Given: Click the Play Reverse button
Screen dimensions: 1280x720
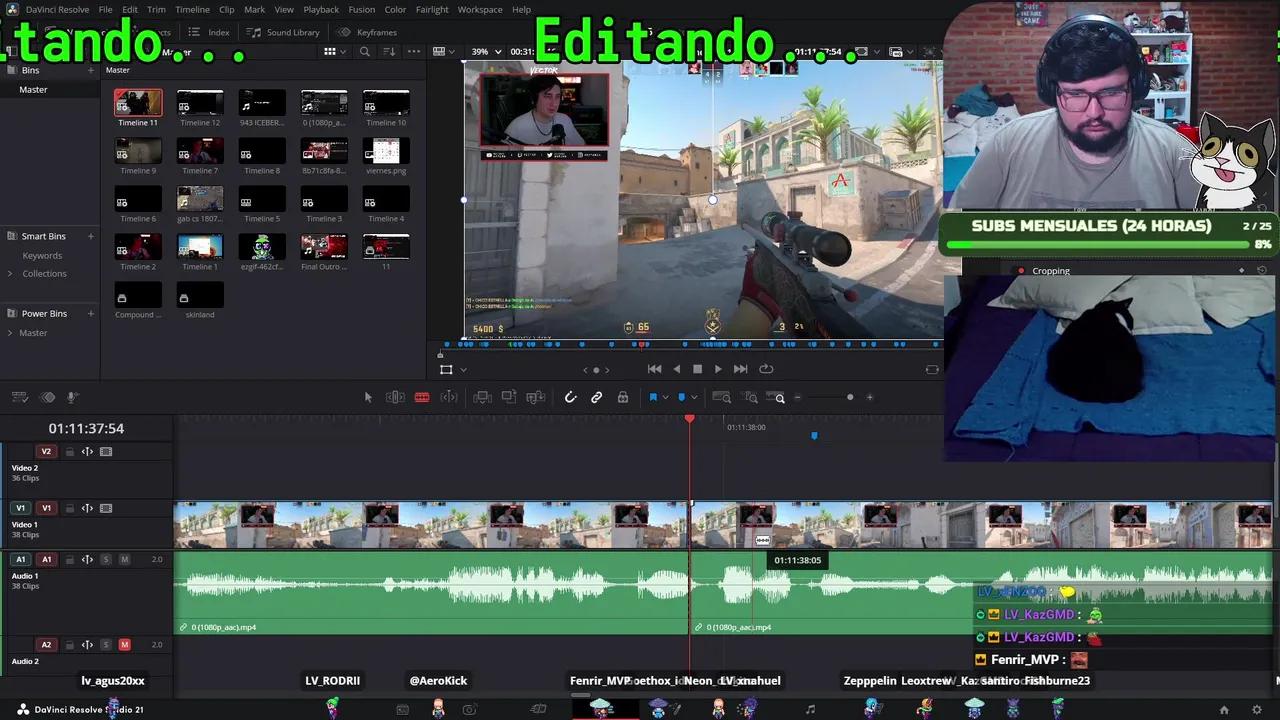Looking at the screenshot, I should click(x=677, y=369).
